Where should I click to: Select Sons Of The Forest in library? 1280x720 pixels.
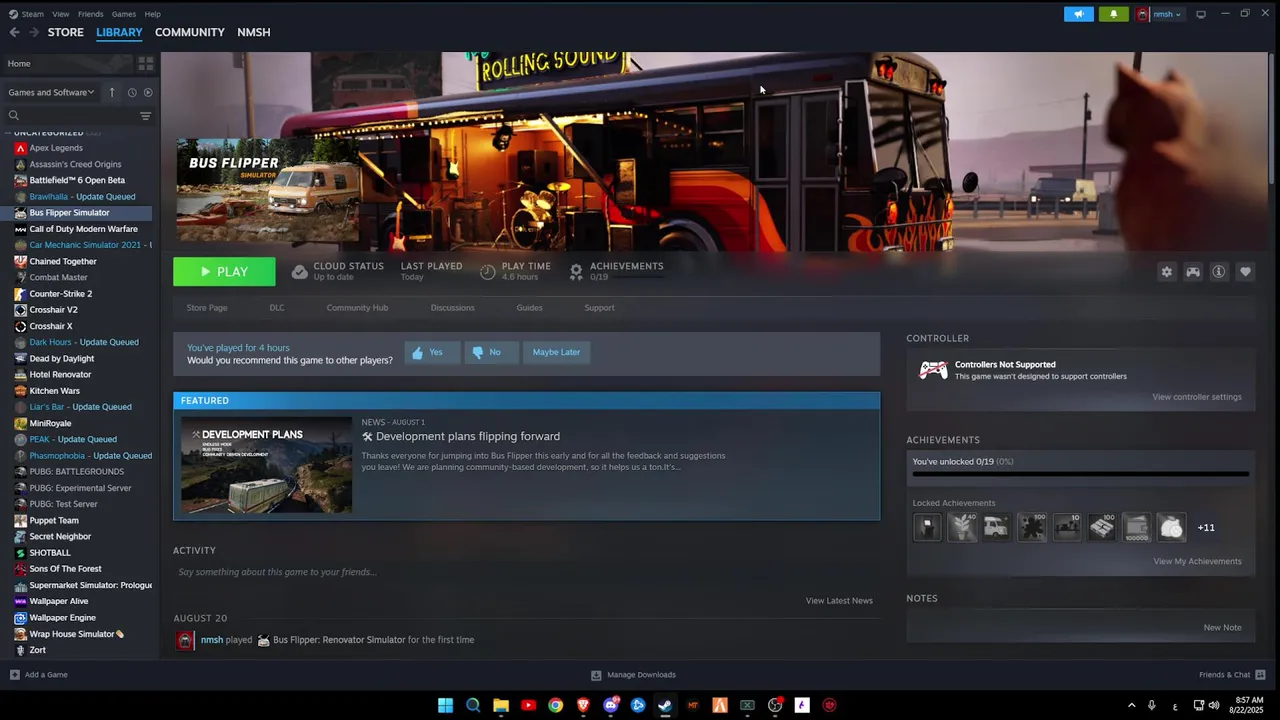65,569
